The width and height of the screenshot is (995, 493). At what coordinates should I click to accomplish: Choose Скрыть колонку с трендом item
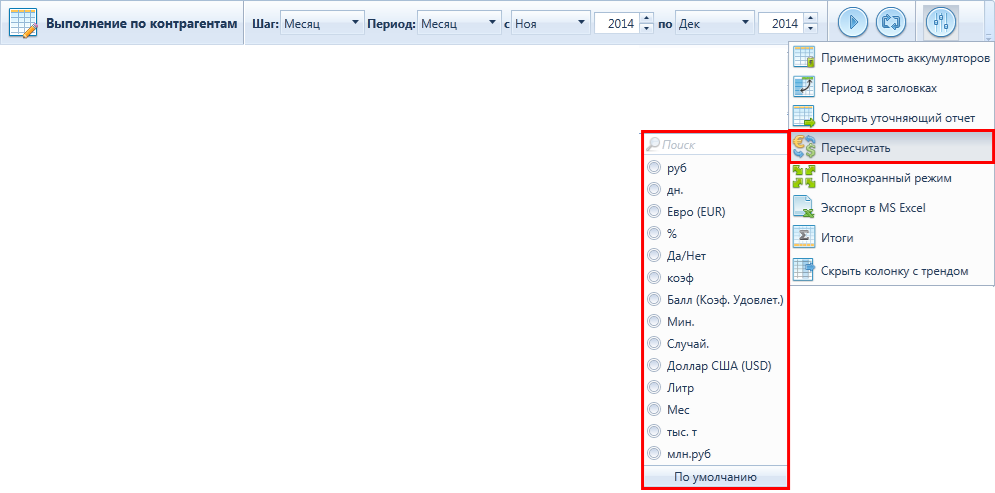coord(891,271)
